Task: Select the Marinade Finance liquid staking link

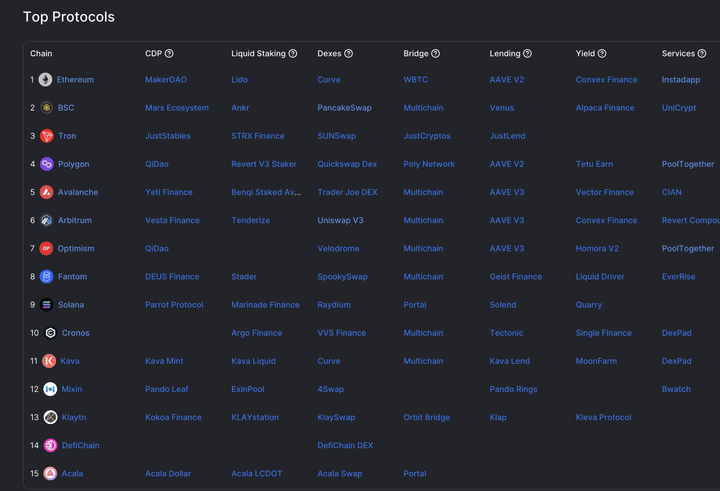Action: click(265, 305)
